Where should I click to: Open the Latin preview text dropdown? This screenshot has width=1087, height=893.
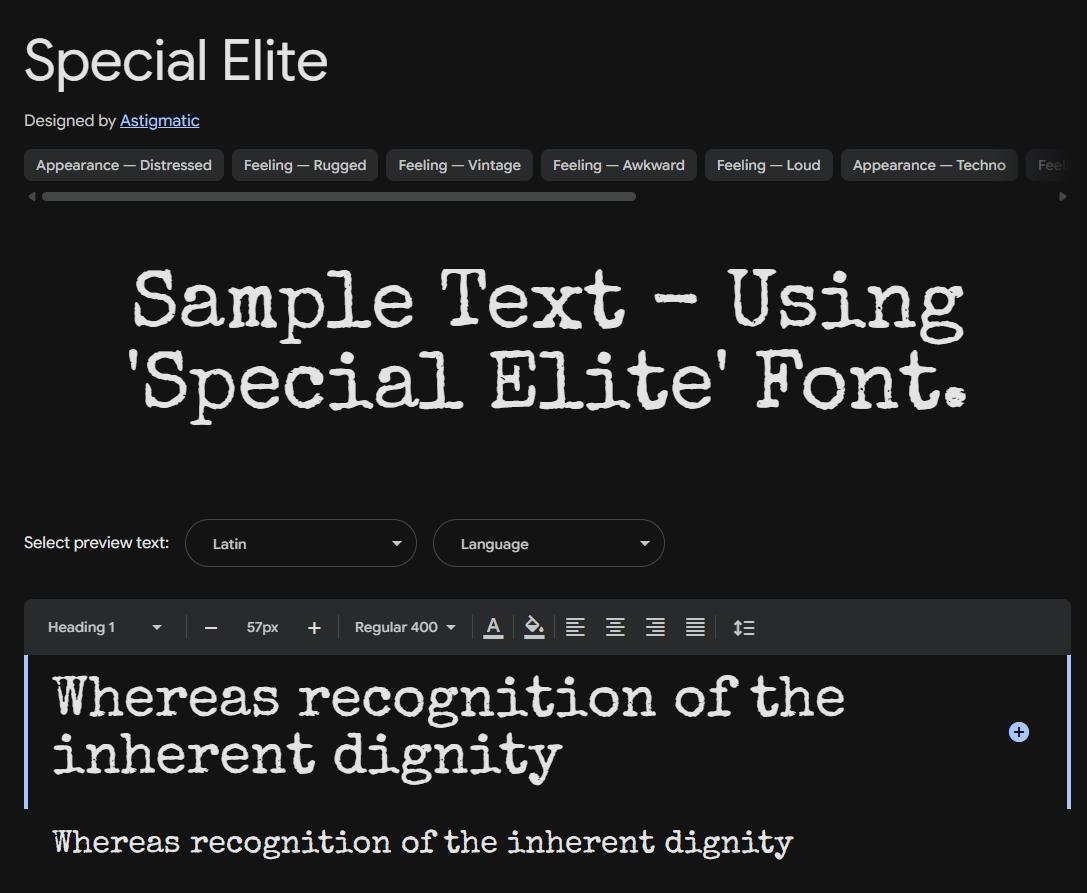301,543
